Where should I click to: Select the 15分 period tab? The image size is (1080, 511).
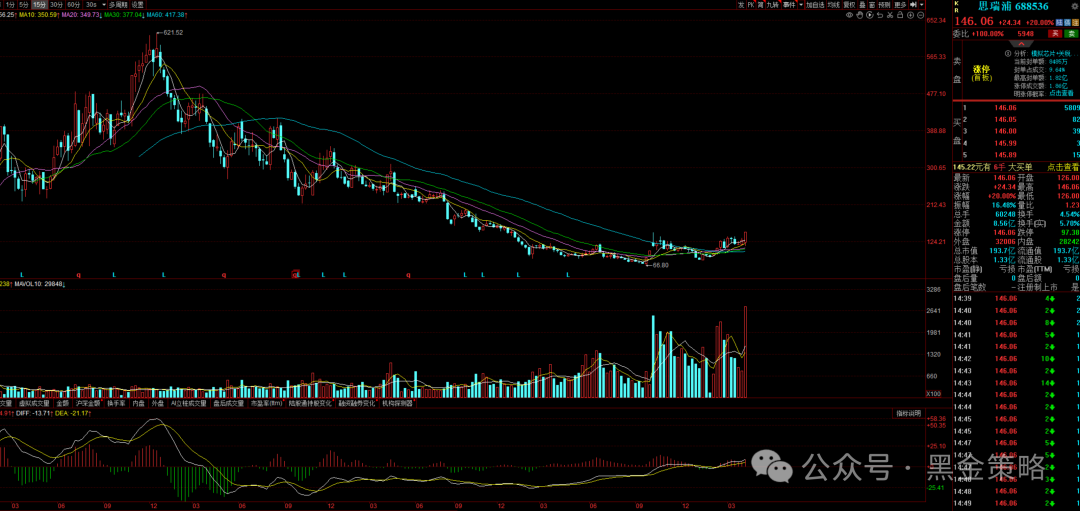click(40, 5)
